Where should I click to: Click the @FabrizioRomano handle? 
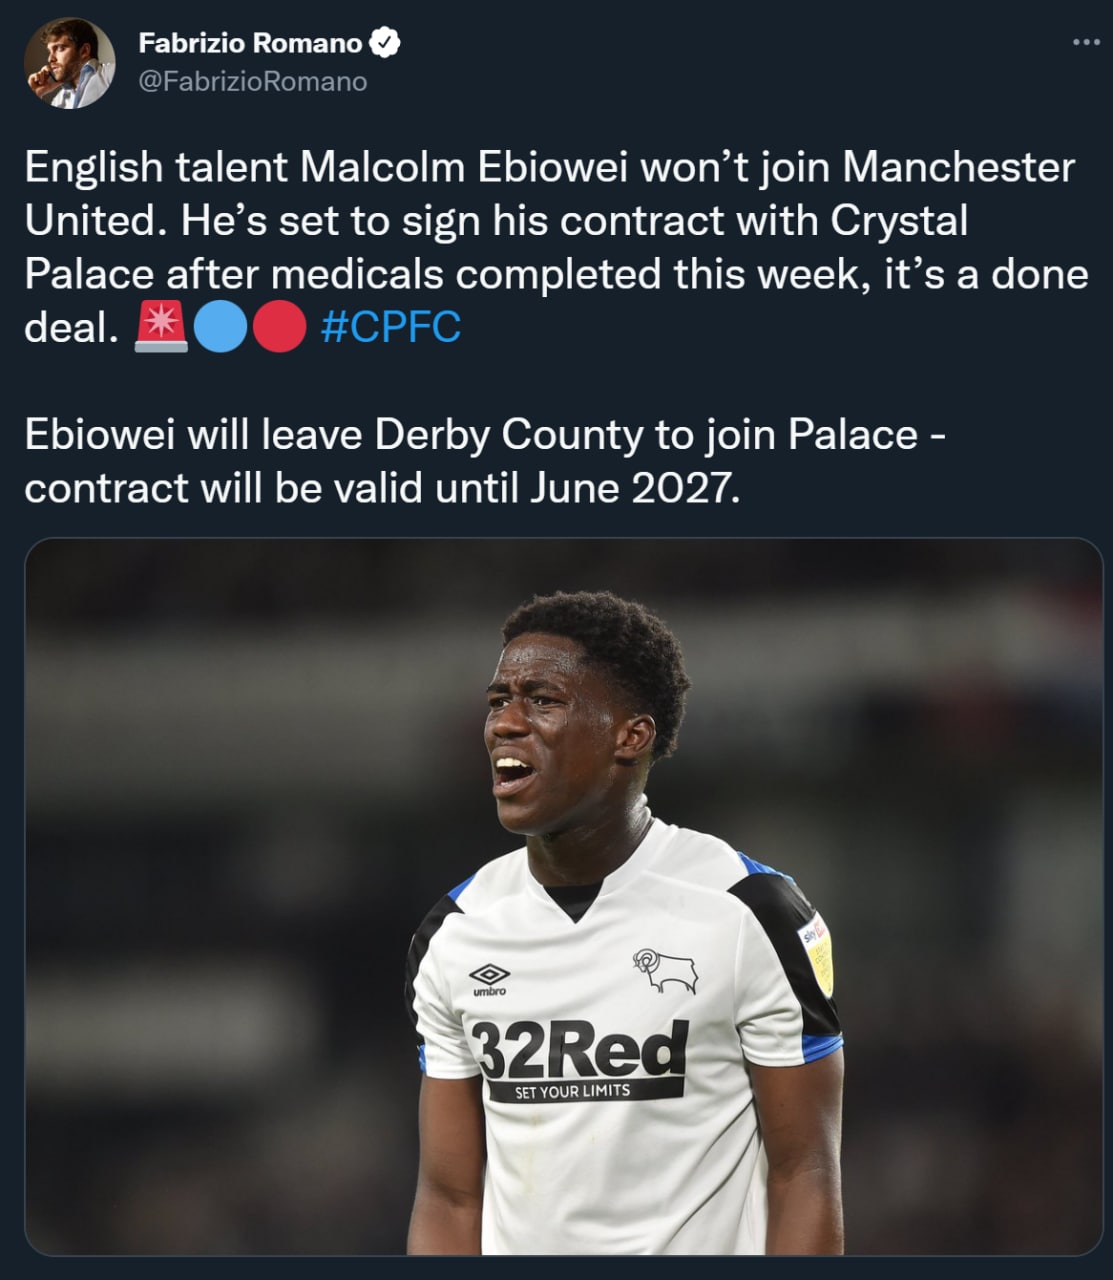coord(252,81)
